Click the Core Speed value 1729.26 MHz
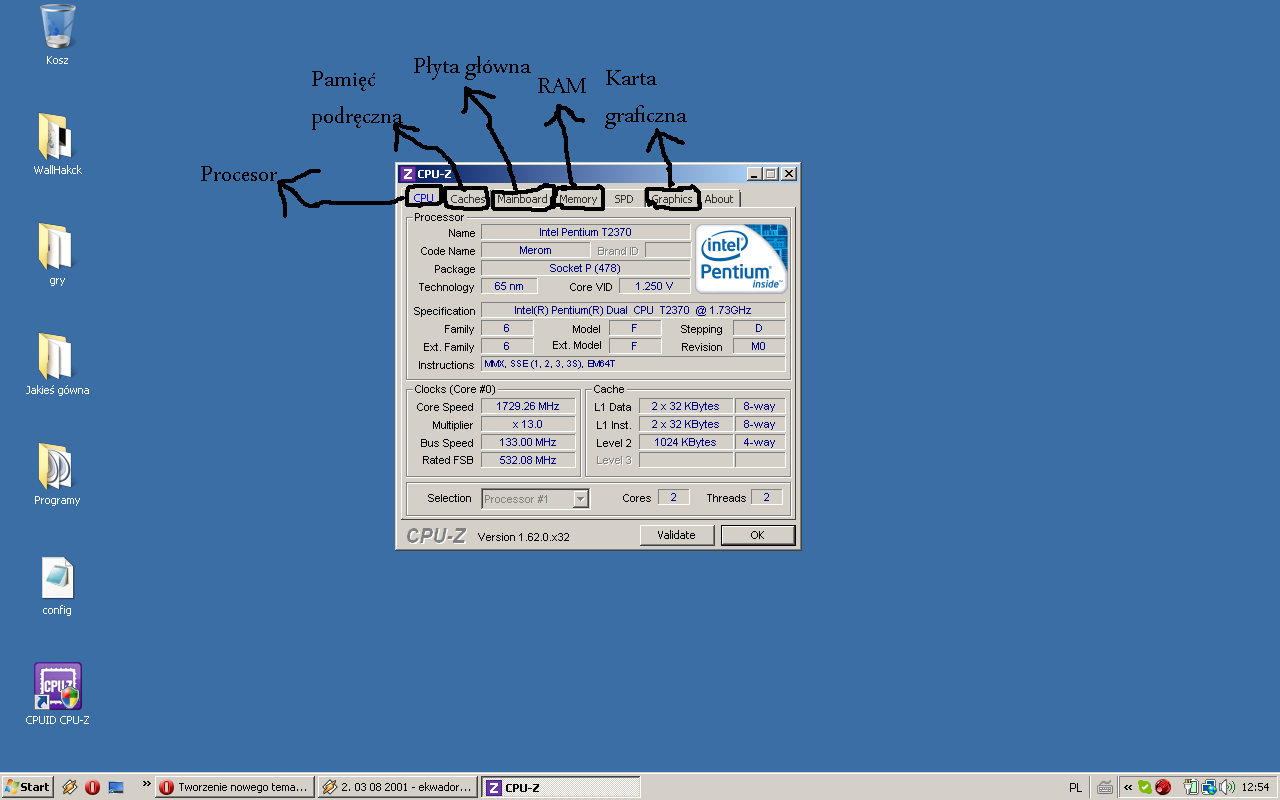Image resolution: width=1280 pixels, height=800 pixels. [x=528, y=406]
